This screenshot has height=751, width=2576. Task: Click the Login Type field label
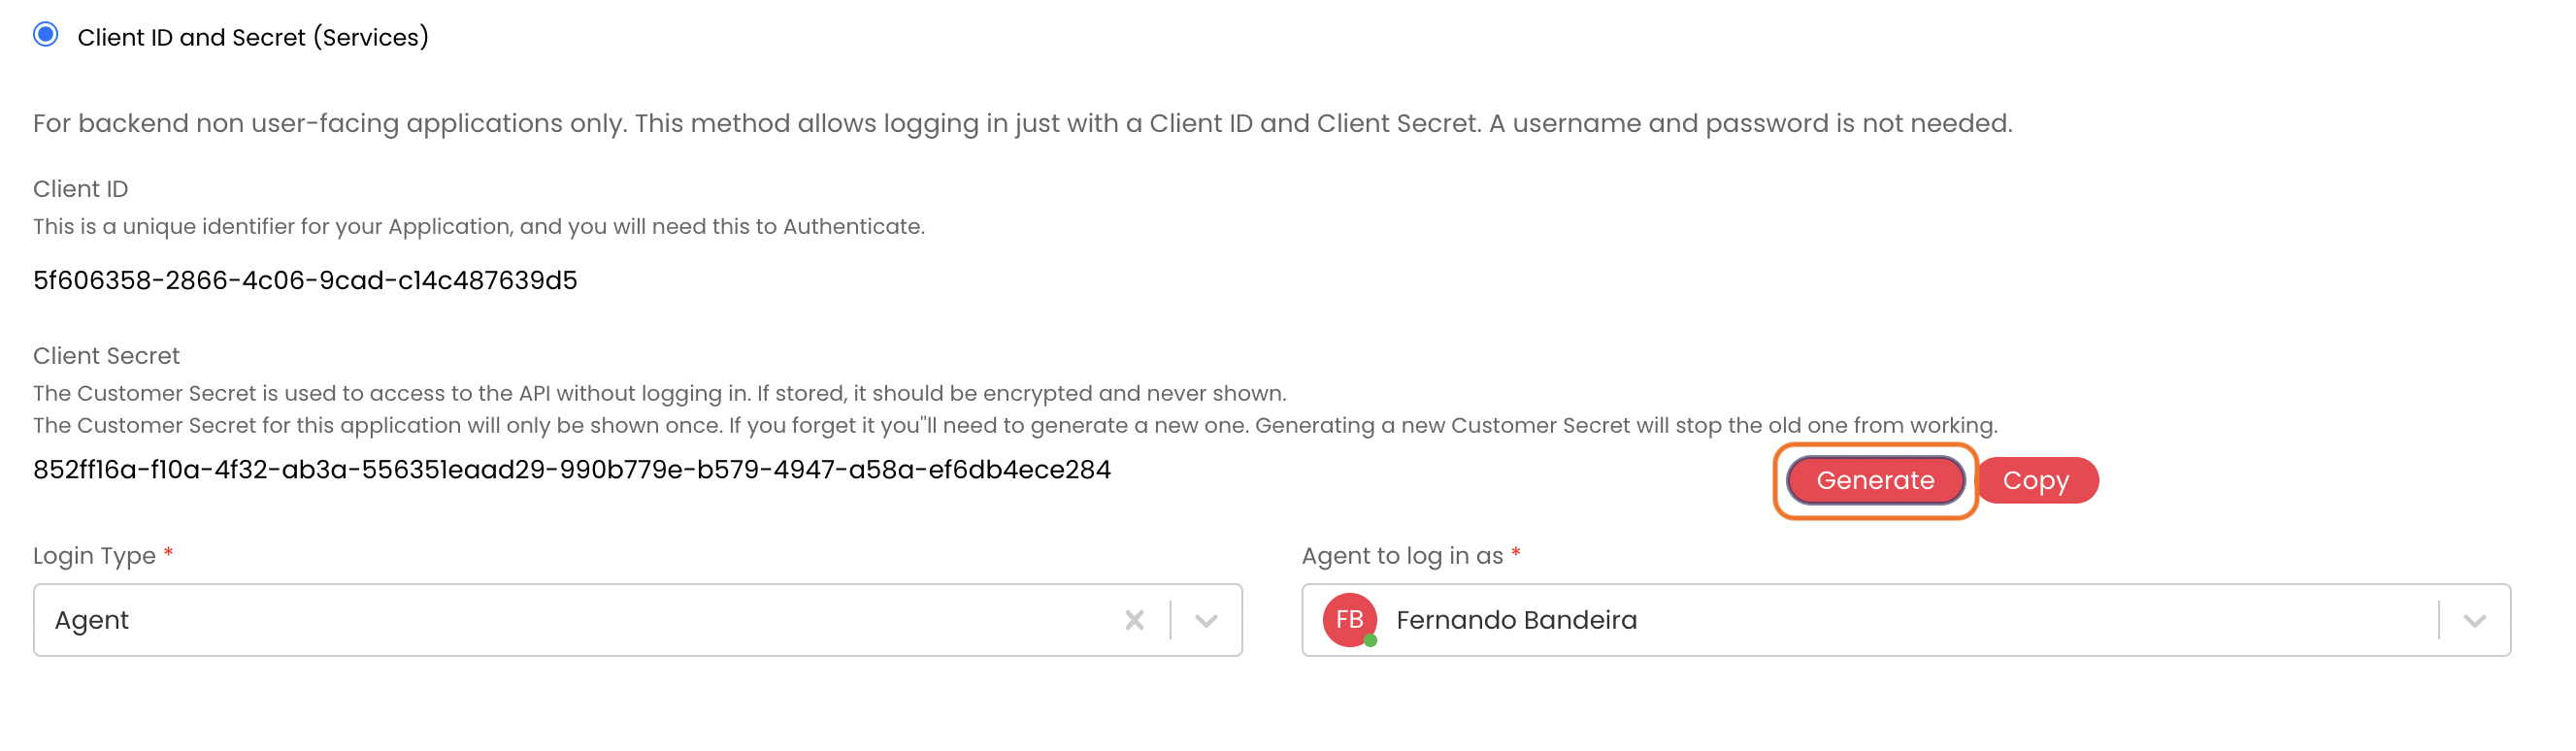point(94,556)
